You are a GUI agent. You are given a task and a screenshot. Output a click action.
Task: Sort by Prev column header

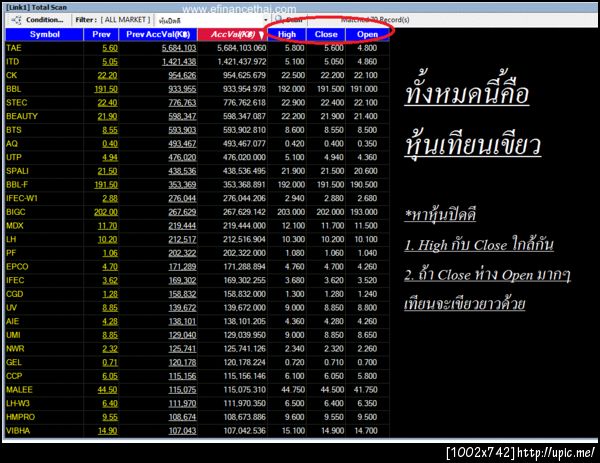coord(101,34)
